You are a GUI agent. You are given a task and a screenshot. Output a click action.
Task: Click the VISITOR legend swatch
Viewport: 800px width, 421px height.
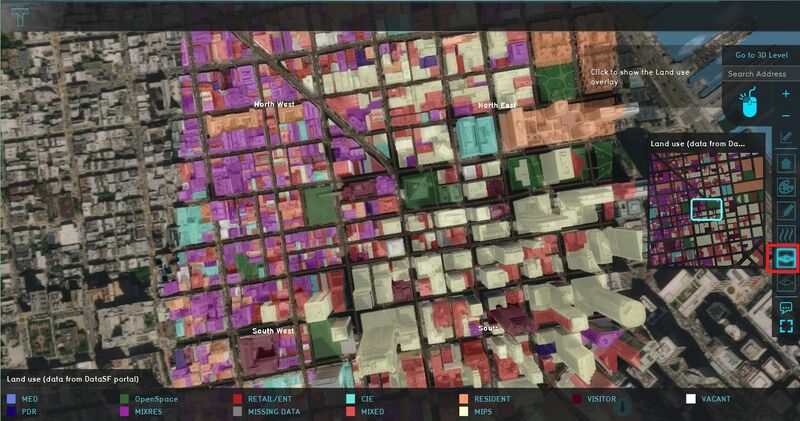click(577, 399)
